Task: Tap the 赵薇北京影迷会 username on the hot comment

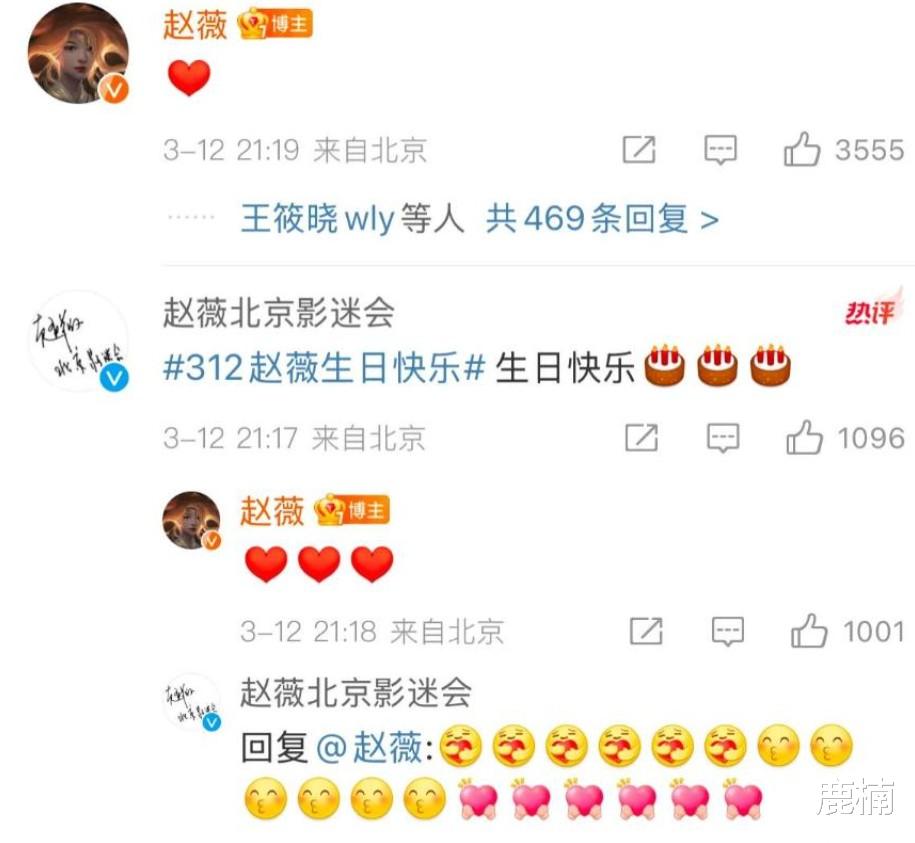Action: (279, 312)
